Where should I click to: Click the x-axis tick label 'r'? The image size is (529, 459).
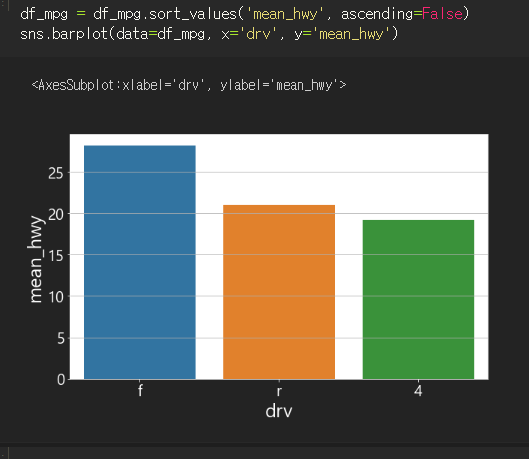(279, 391)
